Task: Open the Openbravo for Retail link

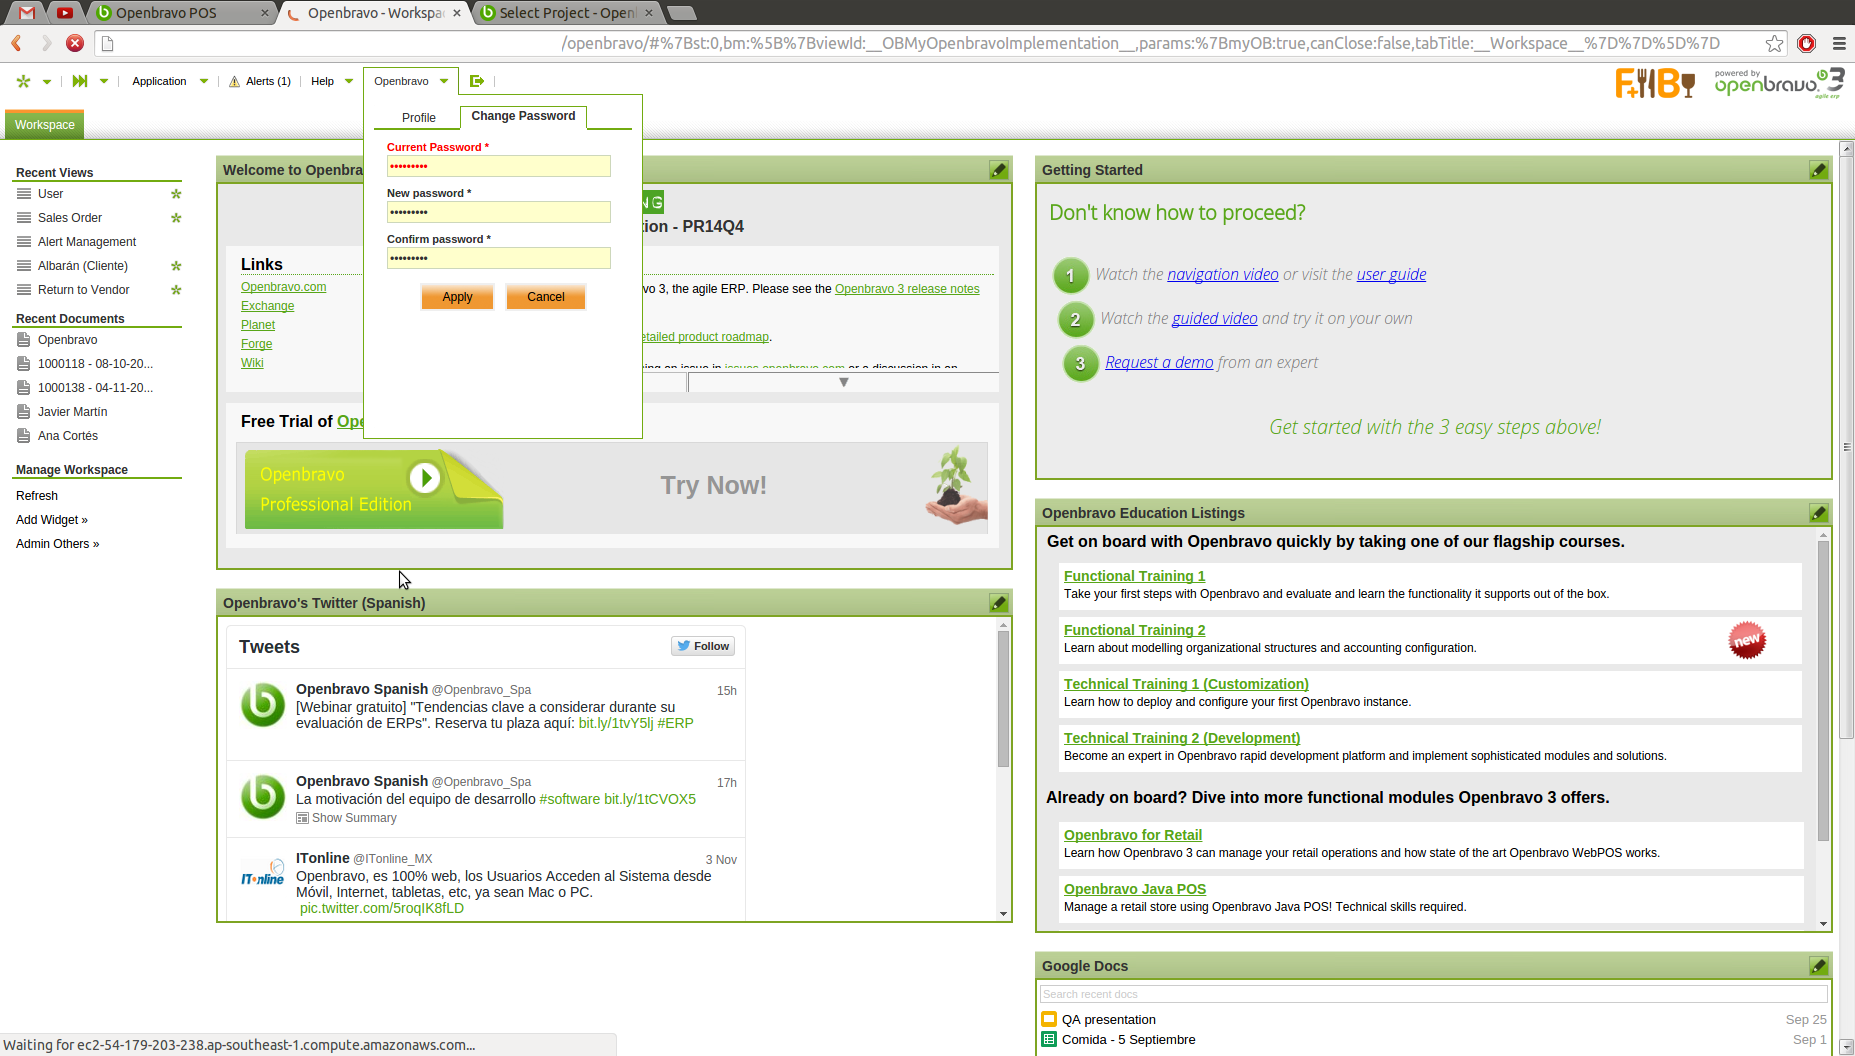Action: [1133, 835]
